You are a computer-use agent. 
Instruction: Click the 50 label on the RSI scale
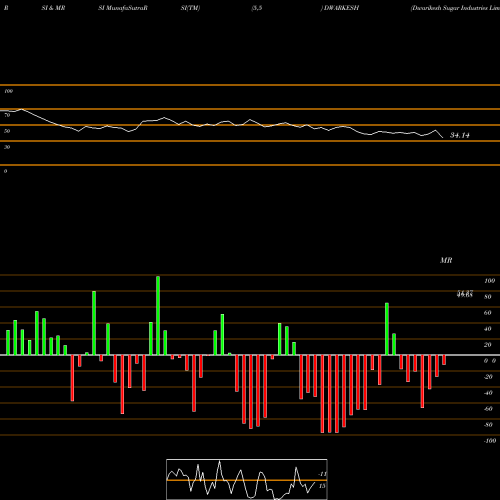point(7,131)
